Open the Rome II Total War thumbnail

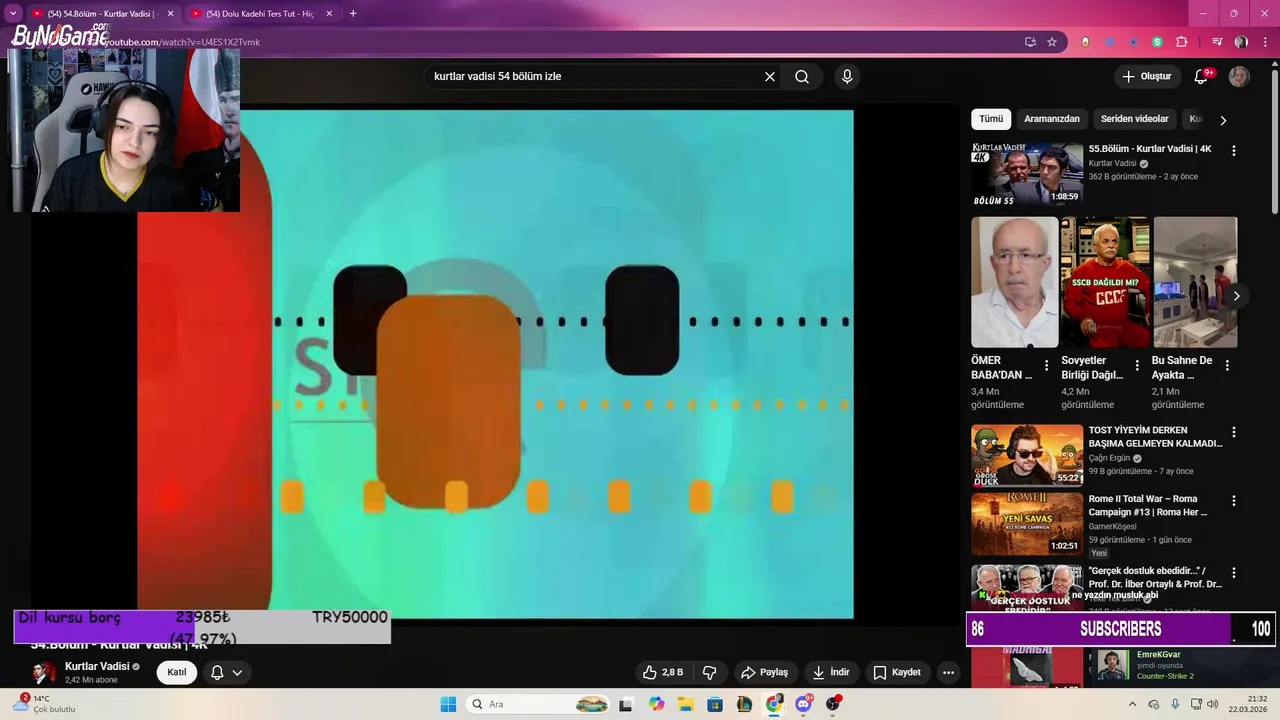point(1027,523)
